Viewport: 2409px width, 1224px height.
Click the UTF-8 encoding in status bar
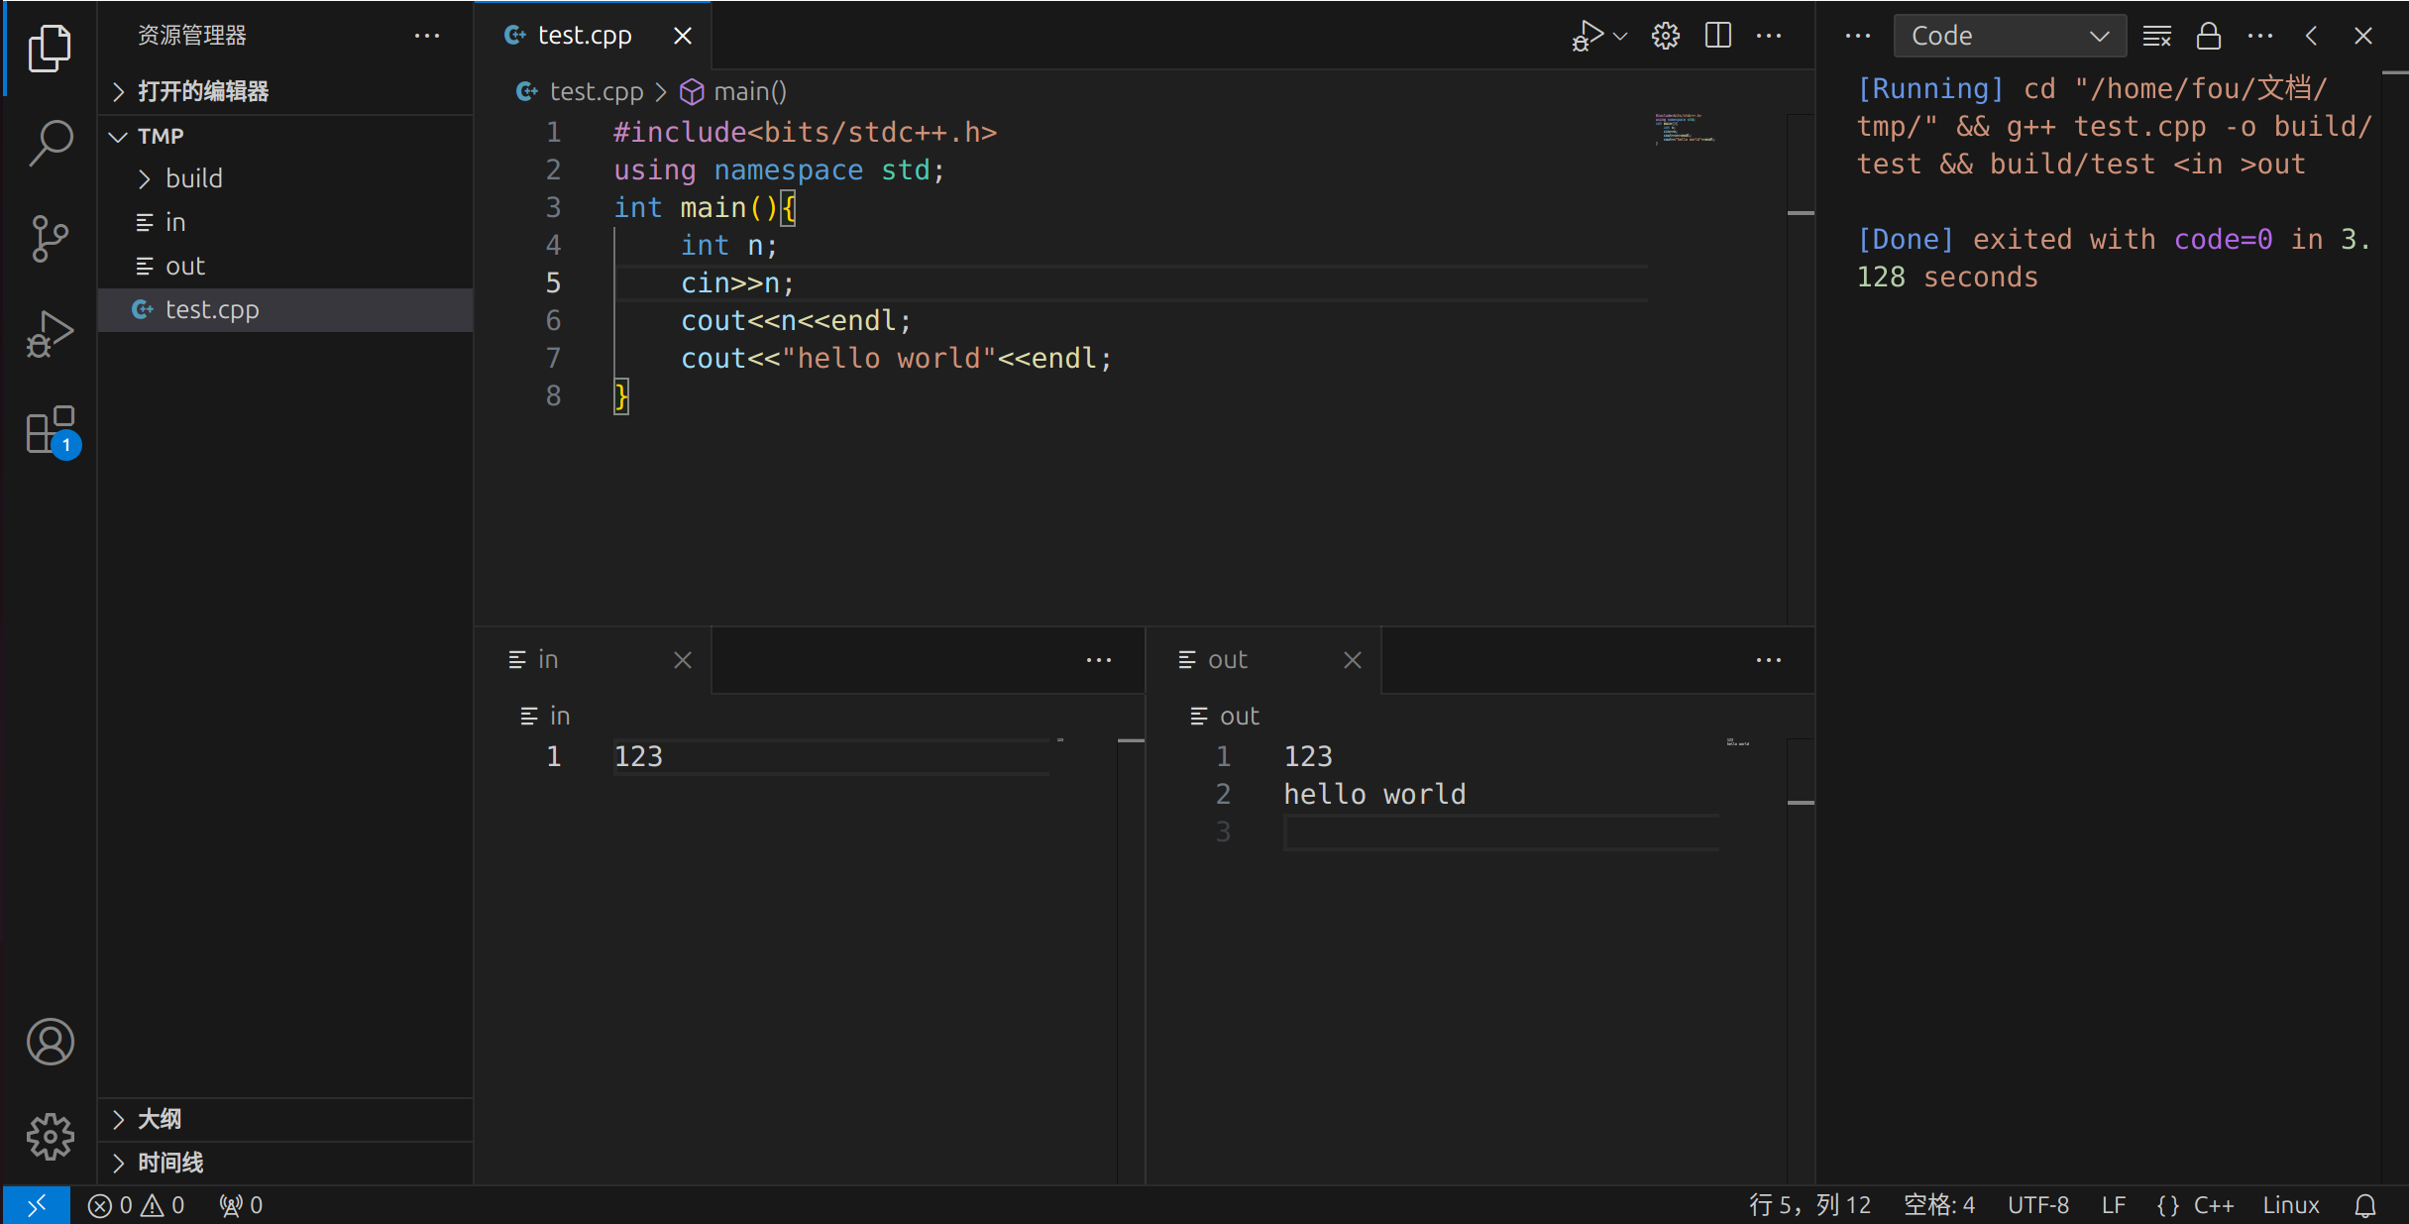(2038, 1205)
